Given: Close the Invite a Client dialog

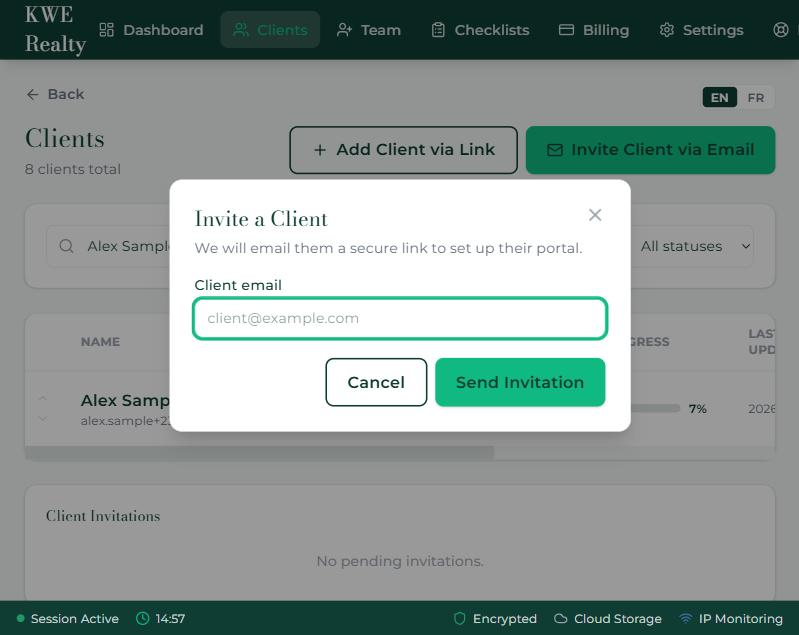Looking at the screenshot, I should (595, 215).
